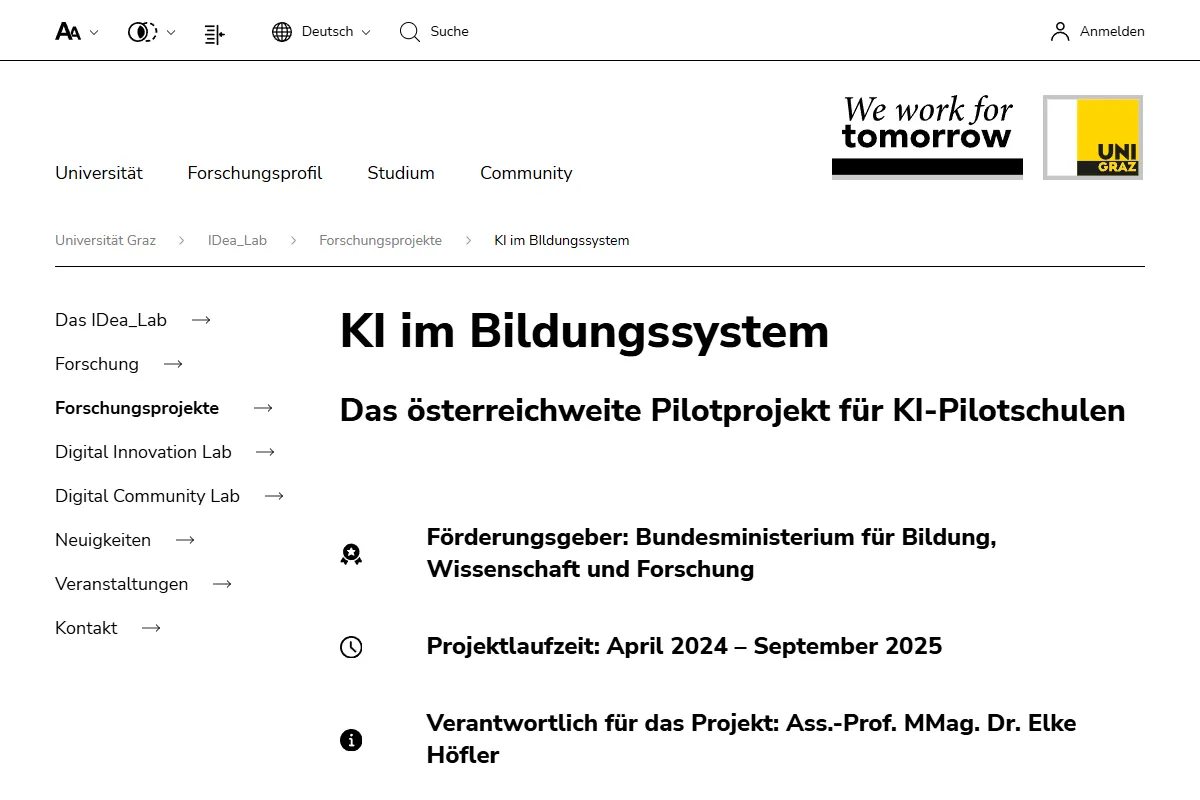
Task: Open Digital Innovation Lab sidebar item
Action: point(143,452)
